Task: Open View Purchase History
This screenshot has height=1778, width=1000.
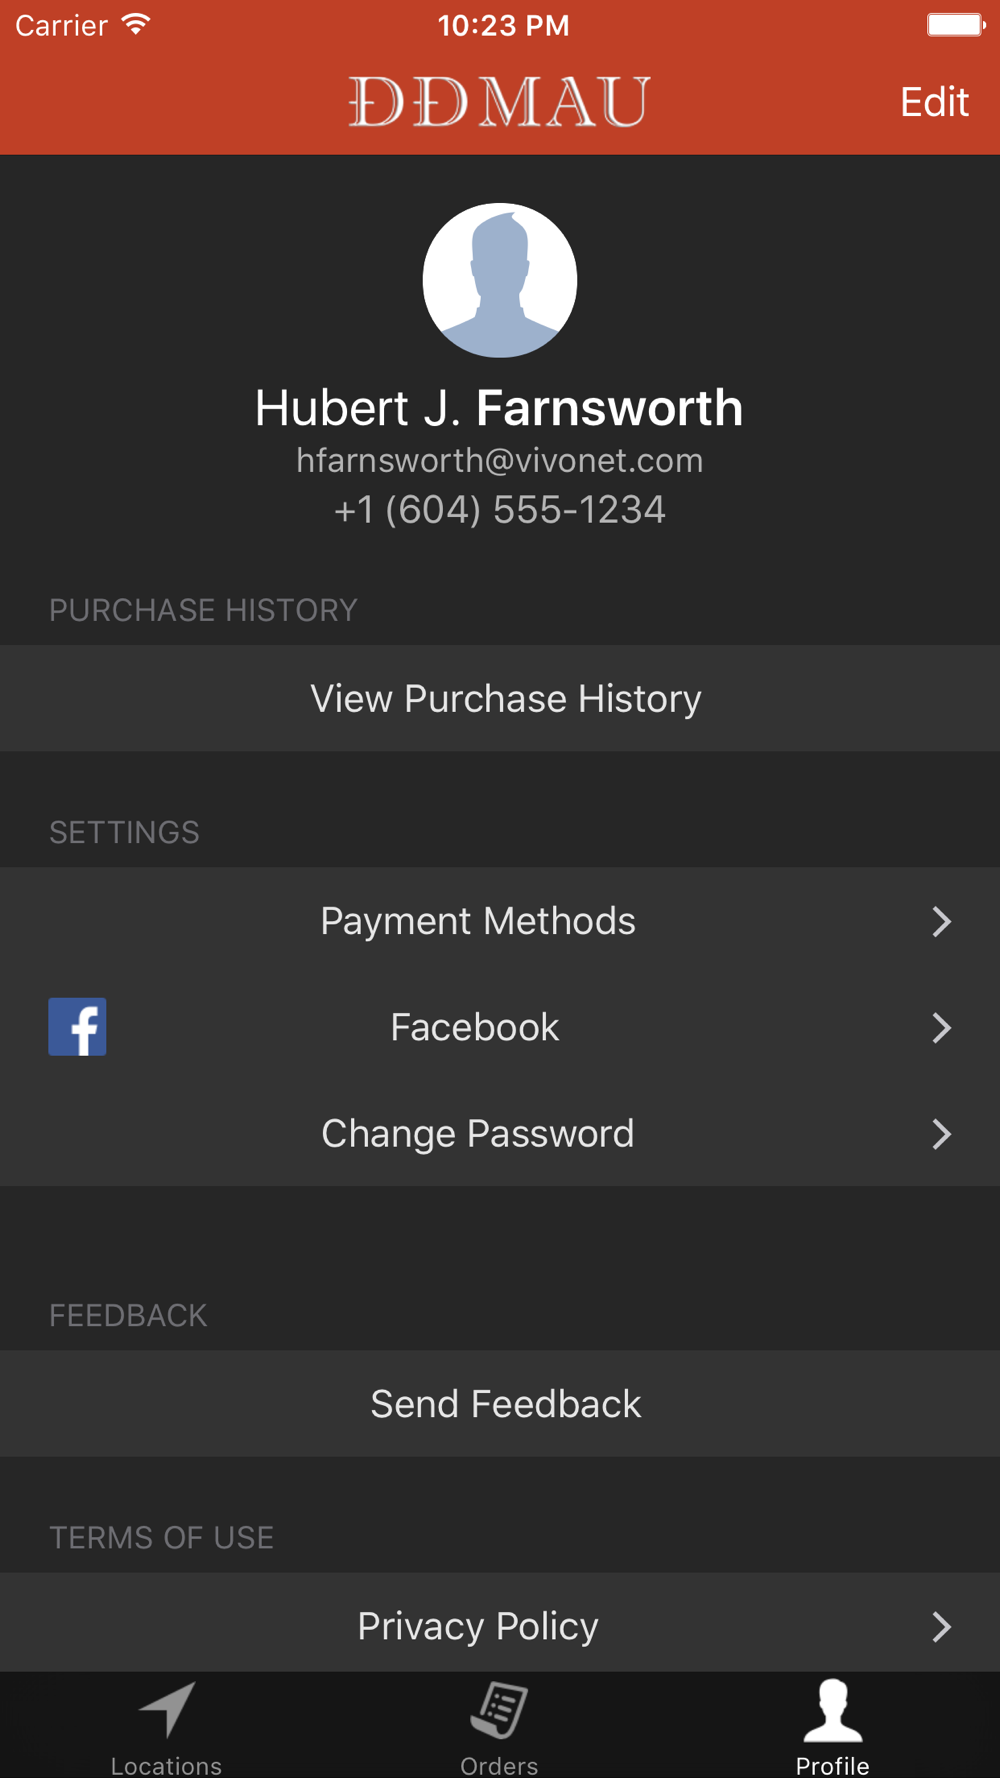Action: (500, 698)
